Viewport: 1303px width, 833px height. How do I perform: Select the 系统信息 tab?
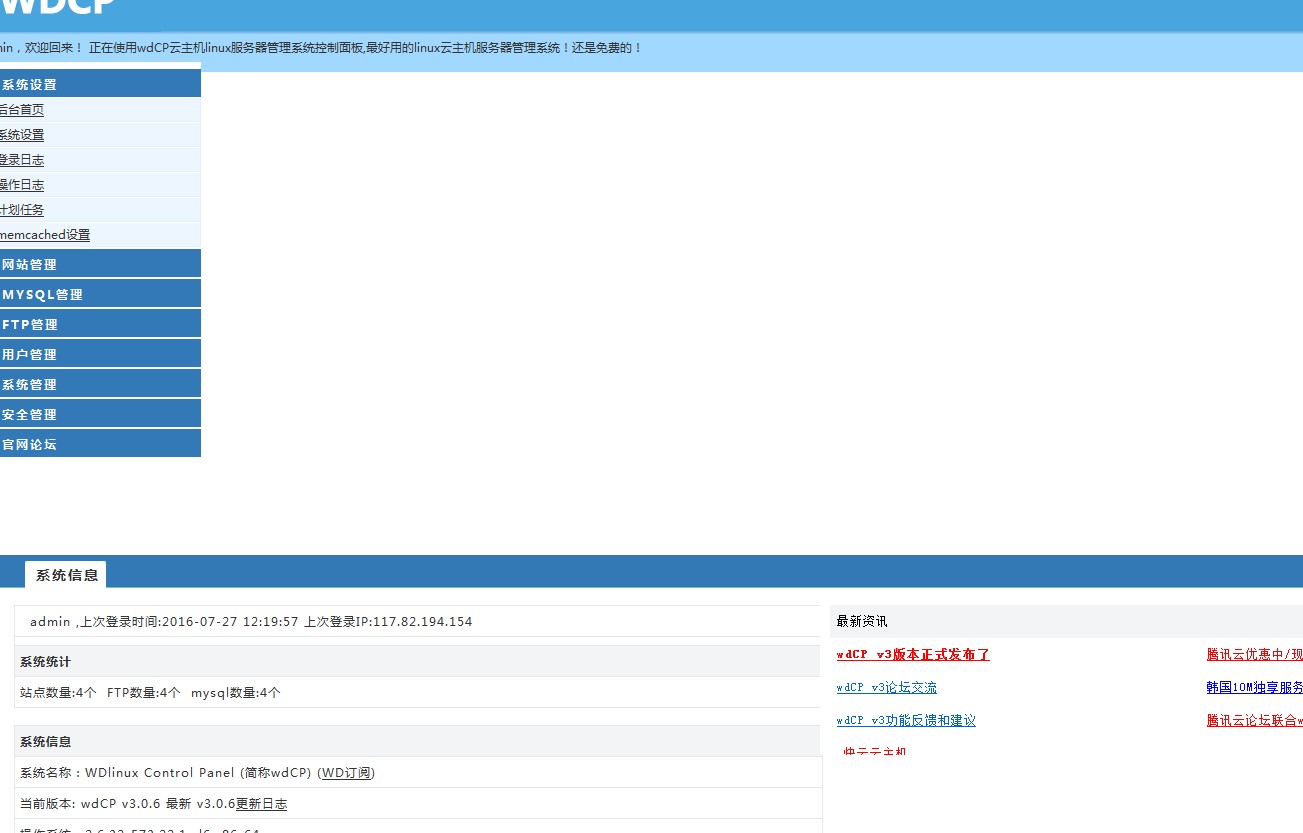point(66,575)
